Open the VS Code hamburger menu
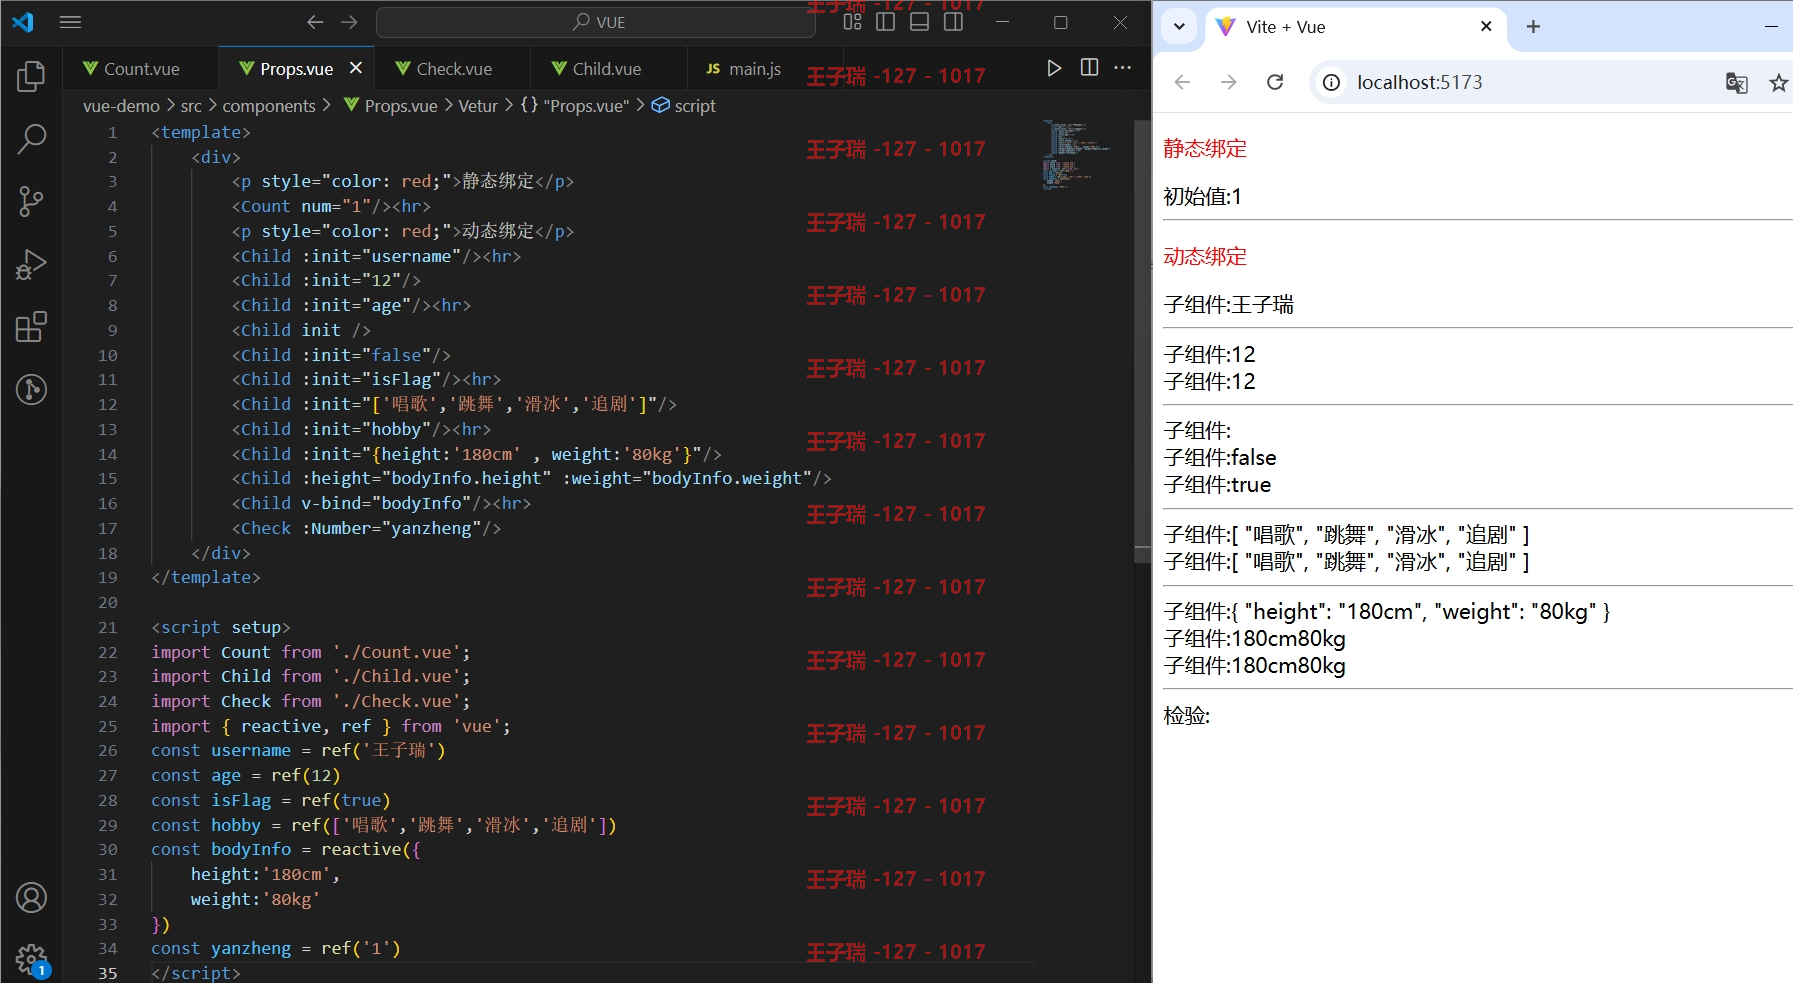Image resolution: width=1793 pixels, height=983 pixels. (x=70, y=22)
